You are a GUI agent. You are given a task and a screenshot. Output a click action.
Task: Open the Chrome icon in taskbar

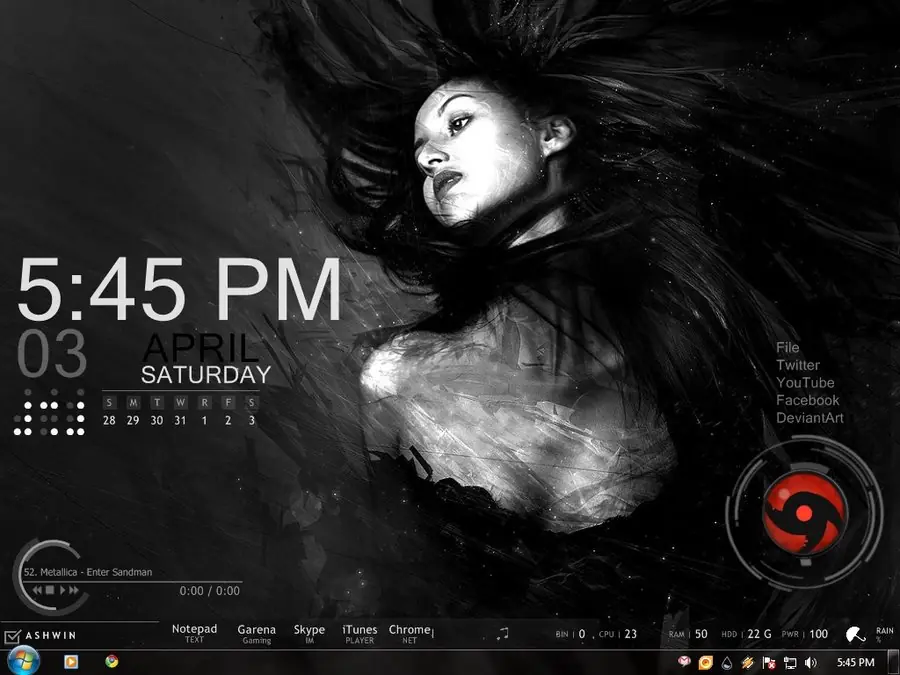point(112,661)
